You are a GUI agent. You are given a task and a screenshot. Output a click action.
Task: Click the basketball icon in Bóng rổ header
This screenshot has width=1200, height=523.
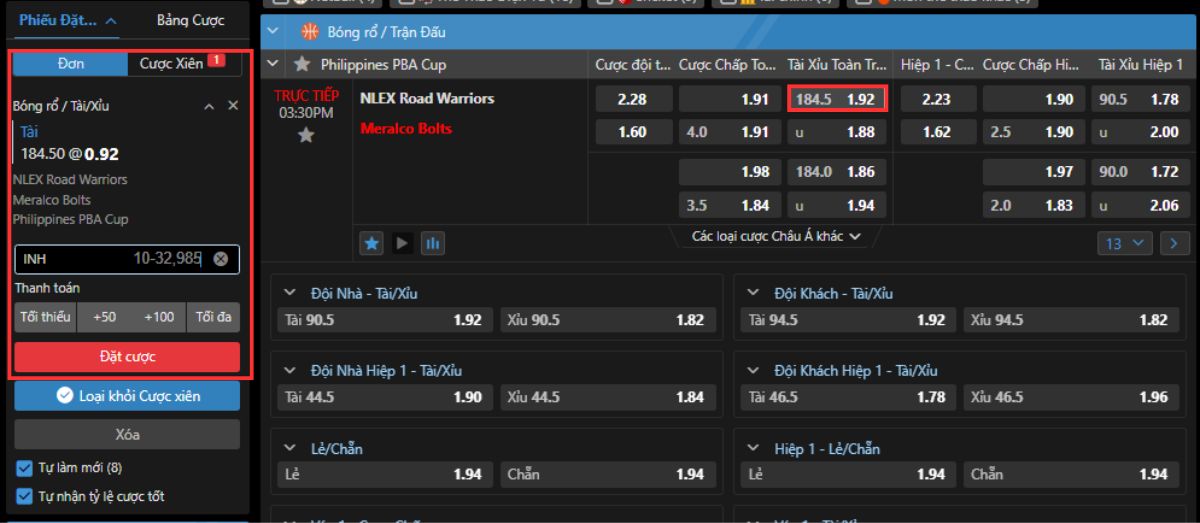pos(309,32)
